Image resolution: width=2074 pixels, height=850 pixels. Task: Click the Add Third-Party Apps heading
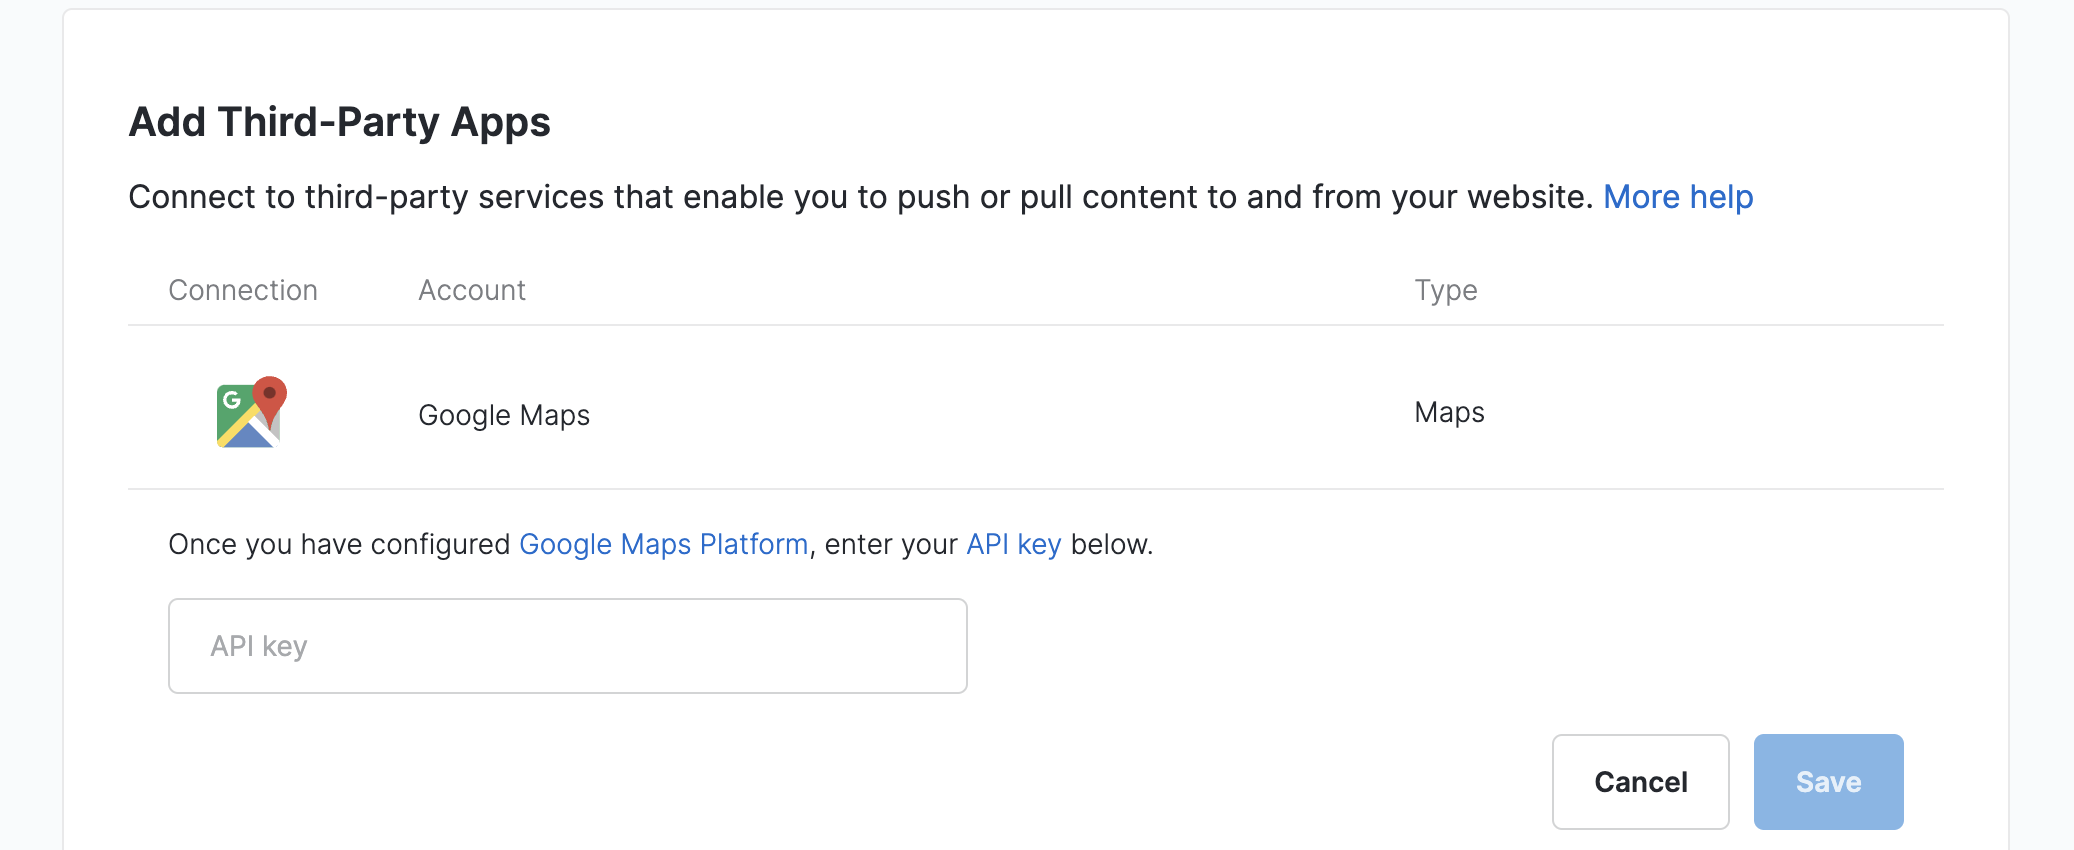point(340,122)
